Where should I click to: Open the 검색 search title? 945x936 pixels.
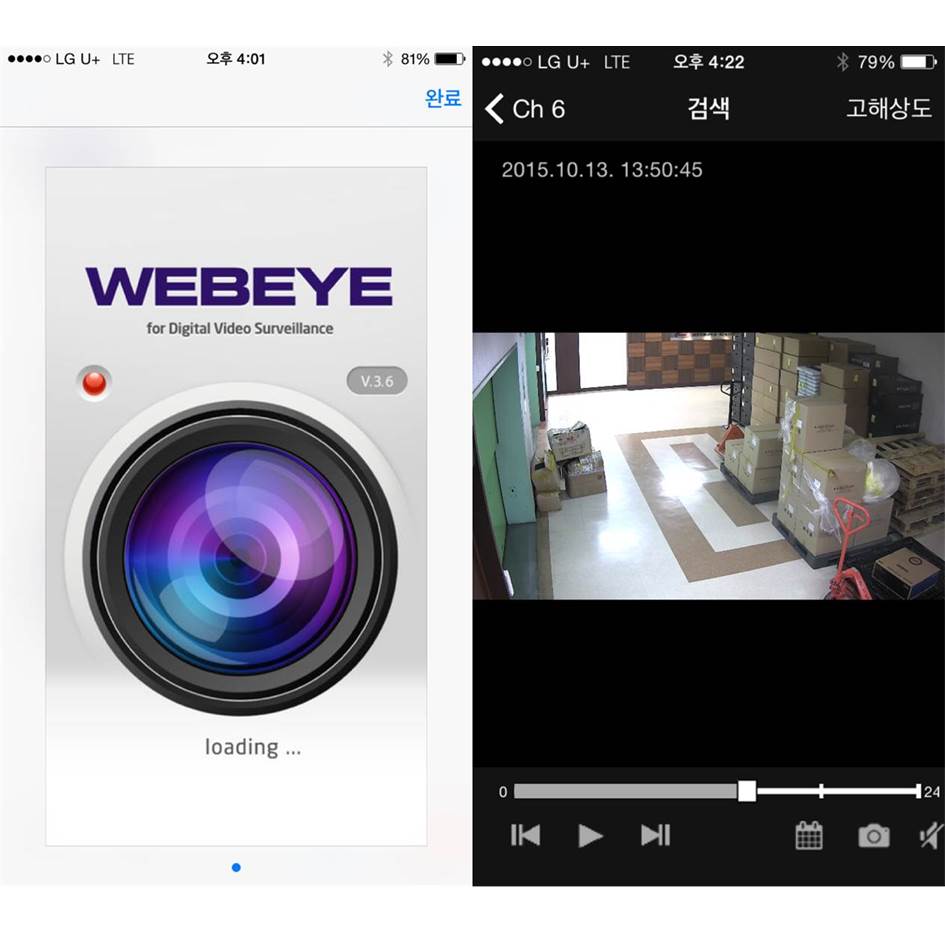[x=708, y=109]
